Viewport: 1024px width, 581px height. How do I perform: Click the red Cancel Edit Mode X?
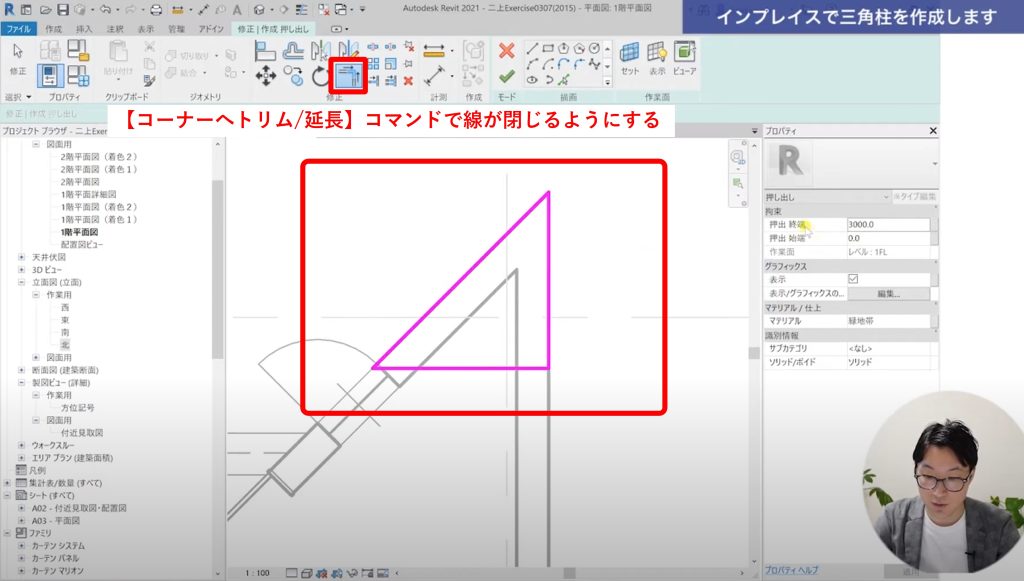(x=507, y=51)
